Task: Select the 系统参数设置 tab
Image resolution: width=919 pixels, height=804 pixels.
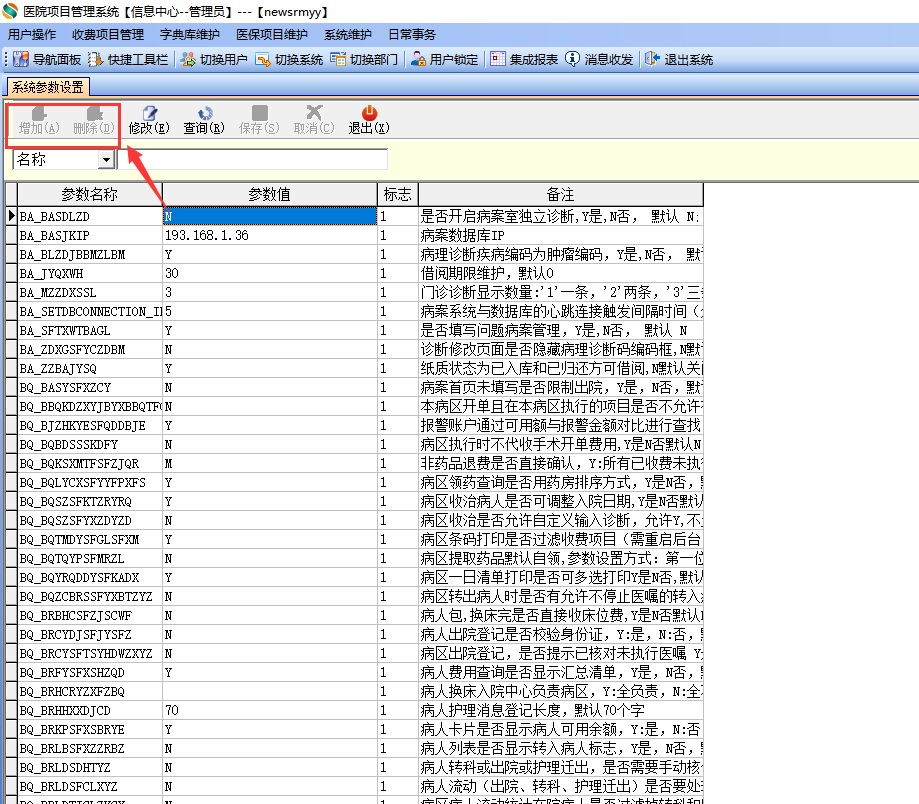Action: click(47, 87)
